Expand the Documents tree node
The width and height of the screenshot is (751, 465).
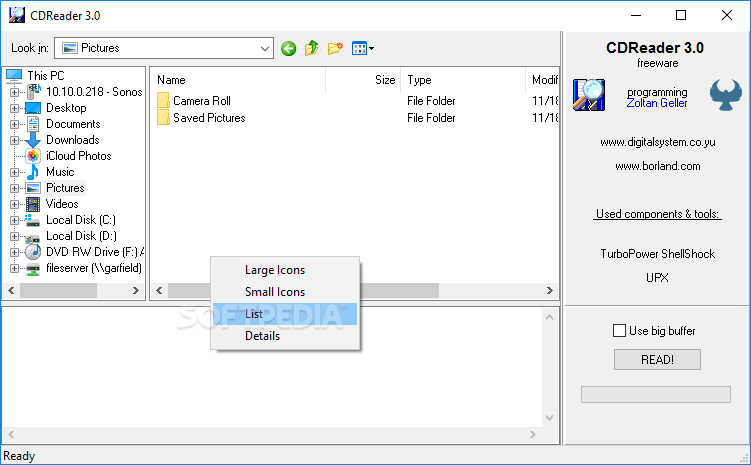coord(14,125)
